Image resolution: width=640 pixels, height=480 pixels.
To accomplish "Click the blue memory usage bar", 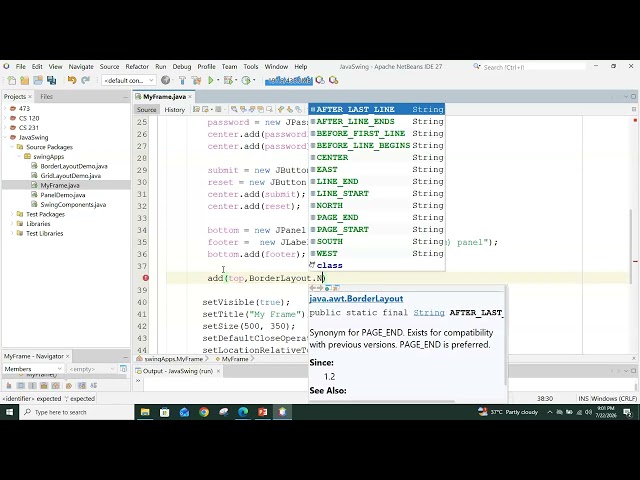I will pyautogui.click(x=289, y=80).
